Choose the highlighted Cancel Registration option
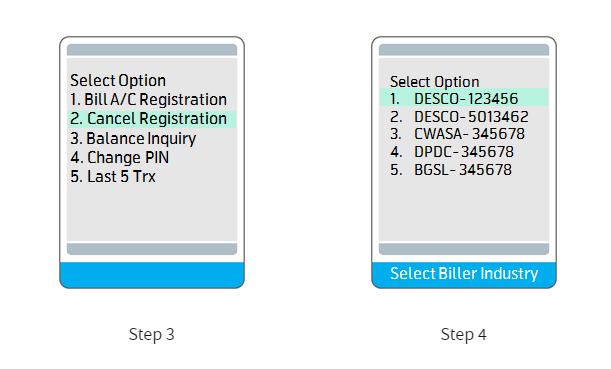 (152, 119)
